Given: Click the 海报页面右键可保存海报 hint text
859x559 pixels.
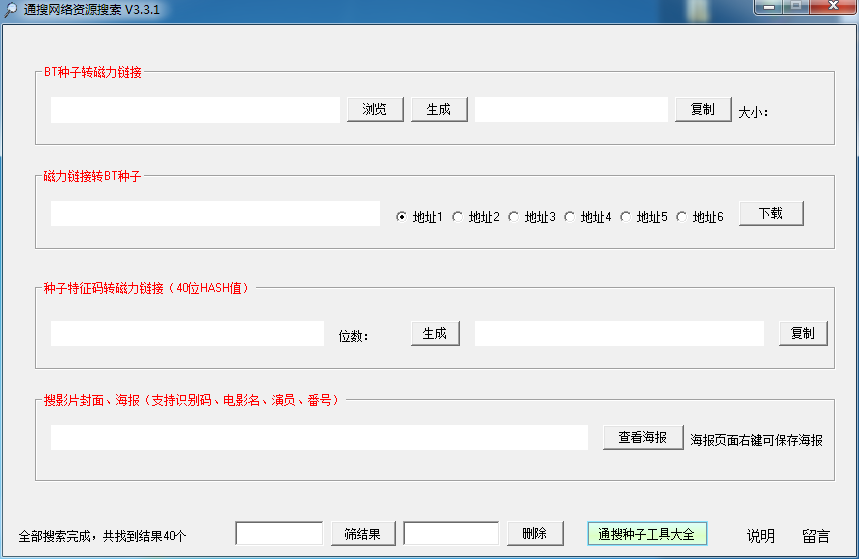Looking at the screenshot, I should pyautogui.click(x=757, y=440).
